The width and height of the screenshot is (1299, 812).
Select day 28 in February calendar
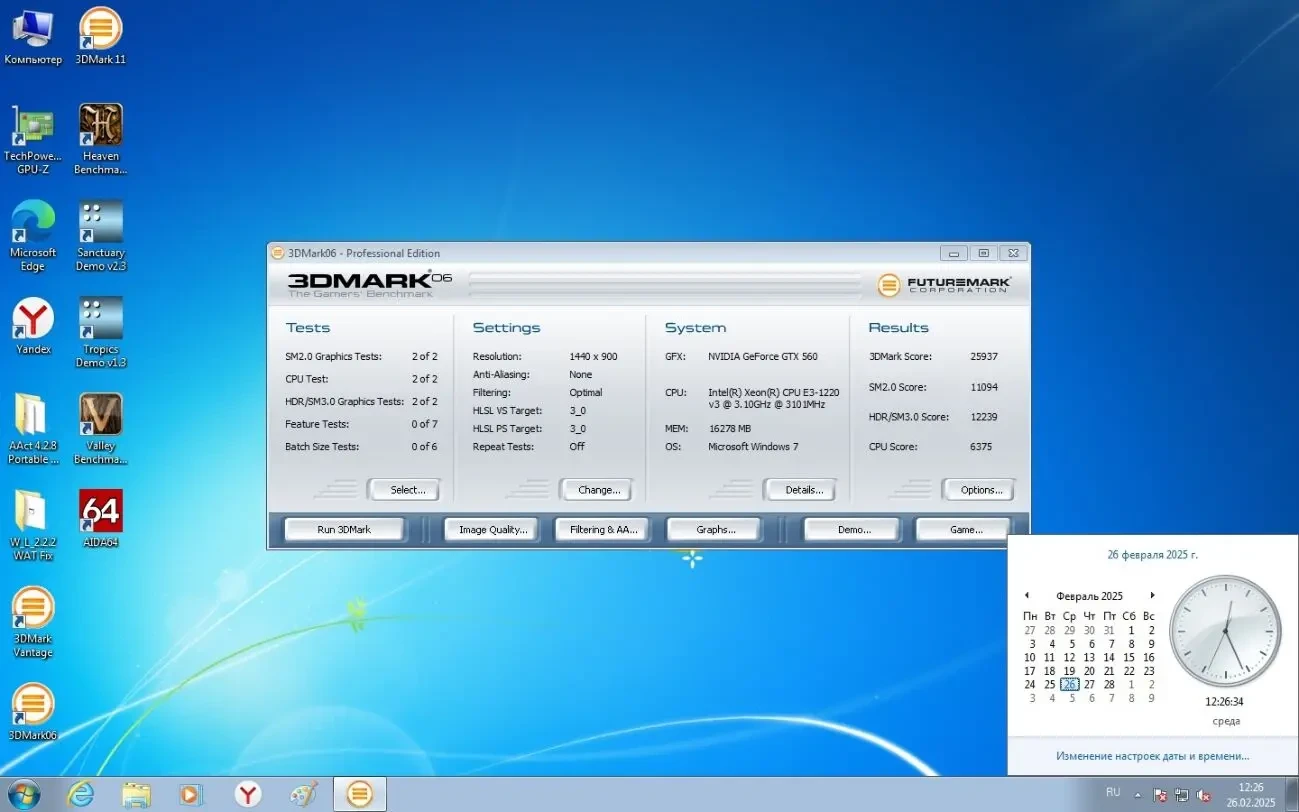[x=1109, y=684]
